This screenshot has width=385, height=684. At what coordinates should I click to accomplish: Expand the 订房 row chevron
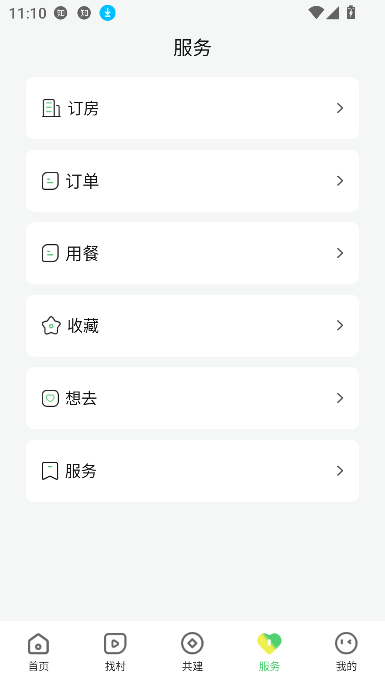pyautogui.click(x=340, y=108)
